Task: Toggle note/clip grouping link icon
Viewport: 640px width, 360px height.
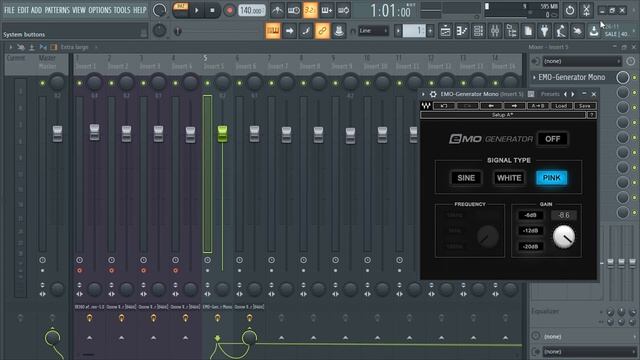Action: 322,31
